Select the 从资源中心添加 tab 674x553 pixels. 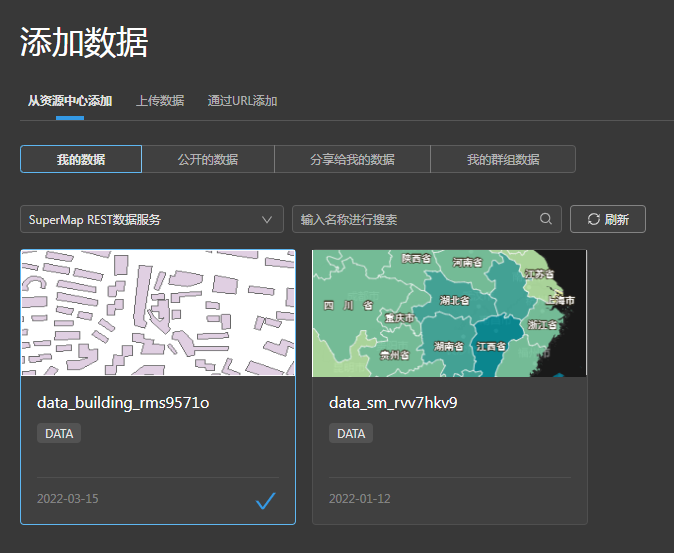click(x=70, y=101)
